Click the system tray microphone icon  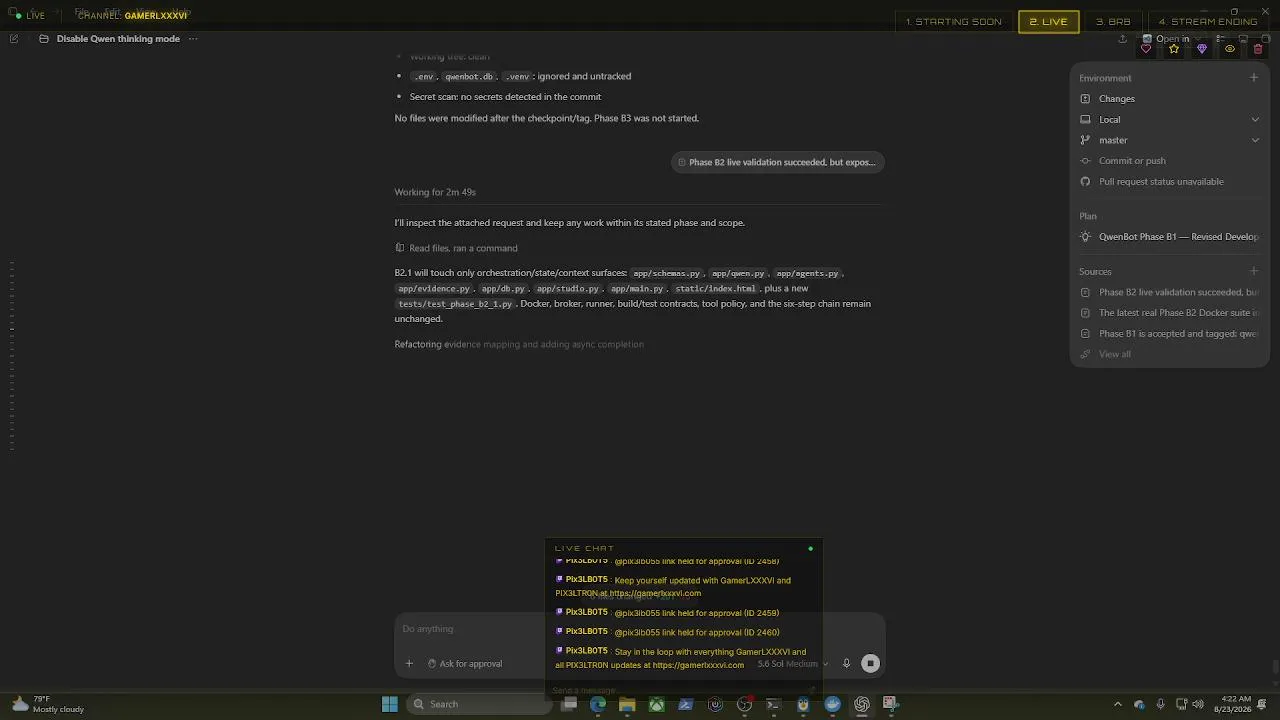point(1160,704)
